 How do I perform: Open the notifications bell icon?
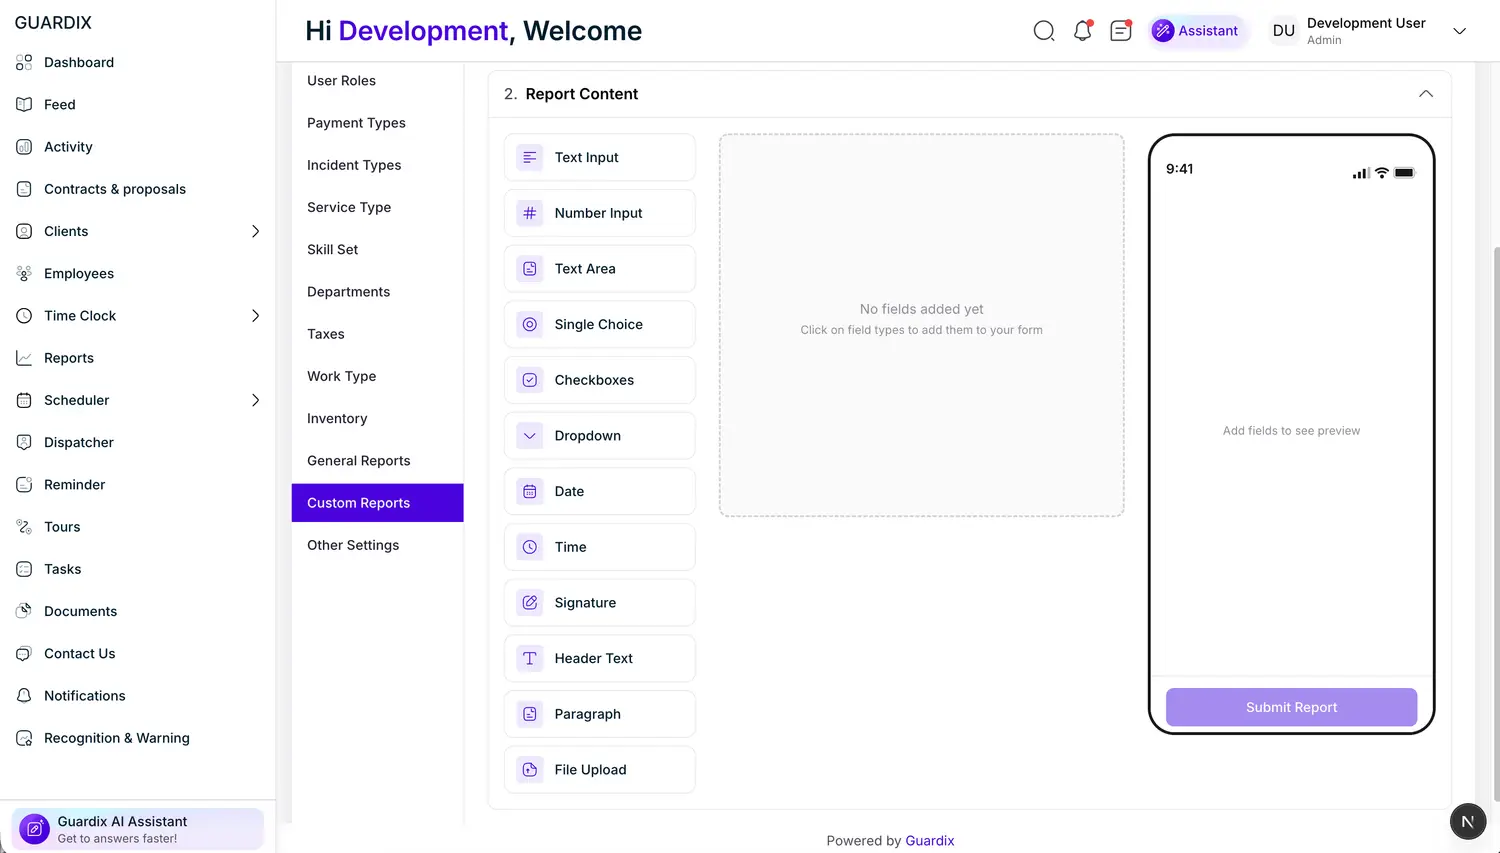pyautogui.click(x=1082, y=31)
